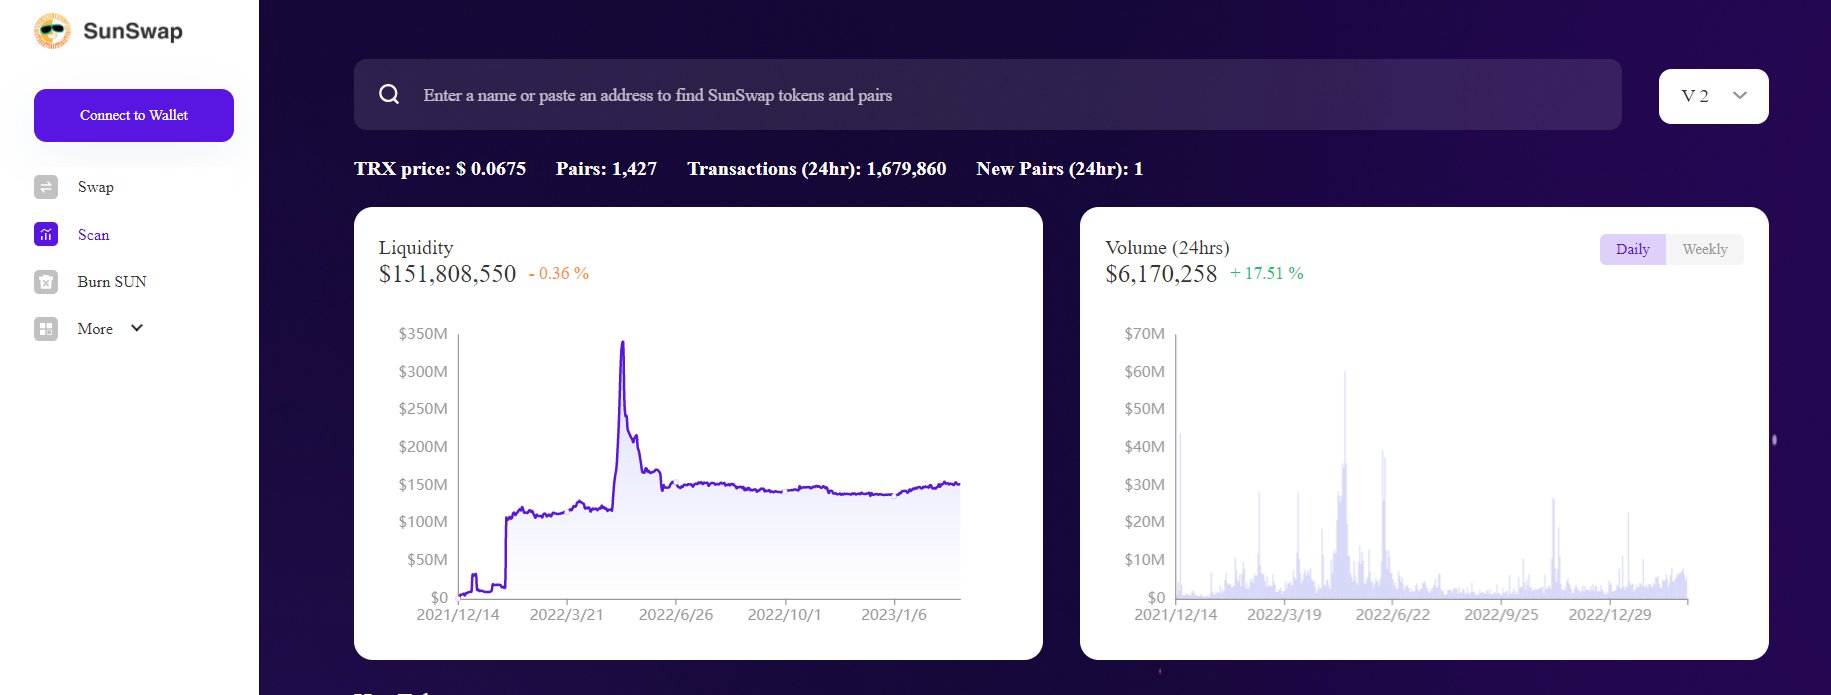Click the Pairs: 1,427 text
Viewport: 1831px width, 695px height.
pos(606,169)
